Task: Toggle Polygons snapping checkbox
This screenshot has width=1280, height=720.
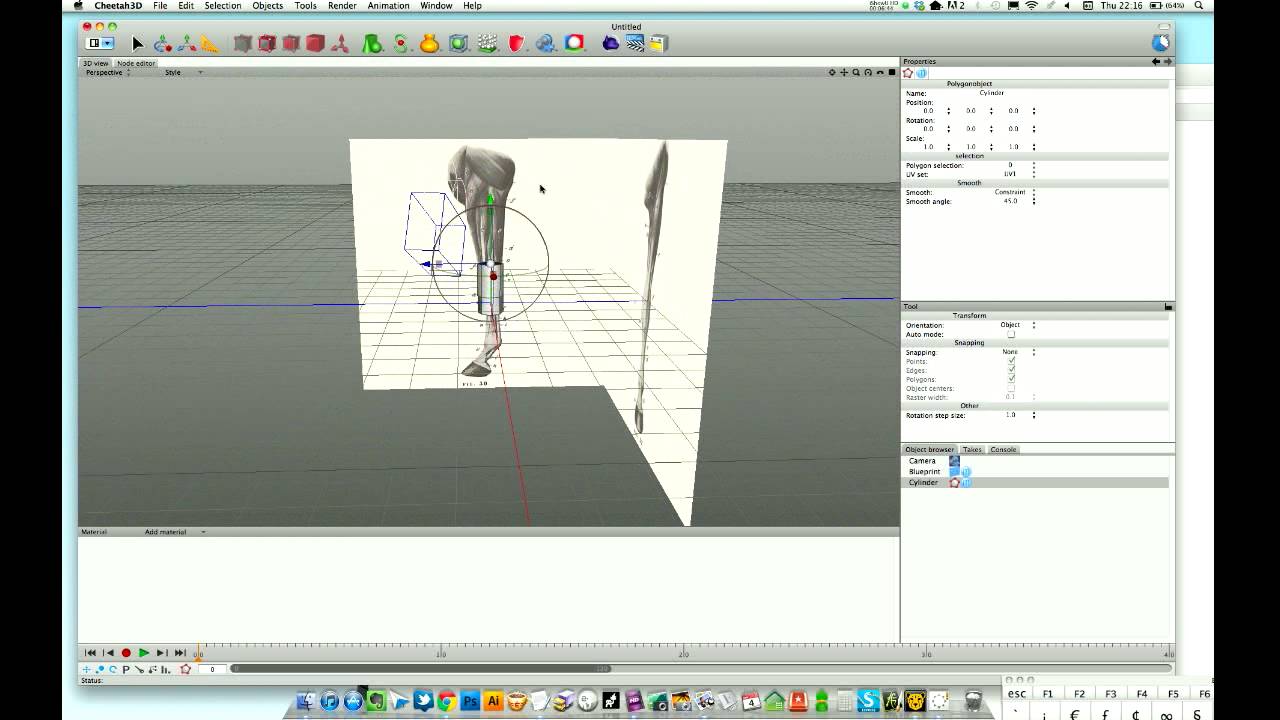Action: tap(1011, 379)
